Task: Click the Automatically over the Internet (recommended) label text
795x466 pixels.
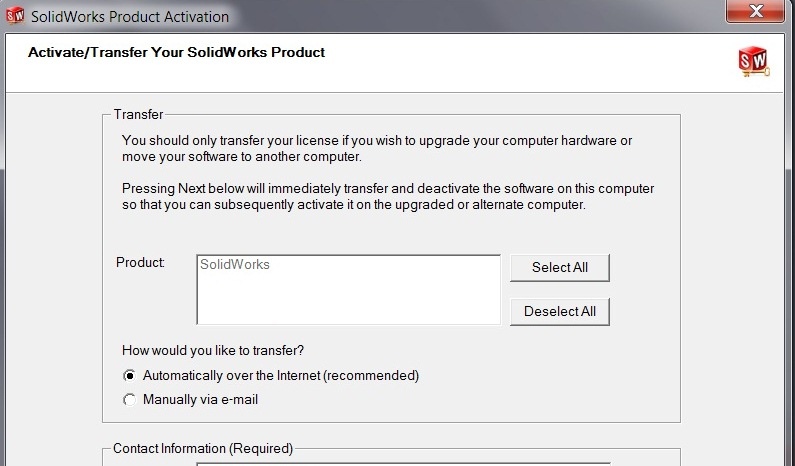Action: [x=281, y=376]
